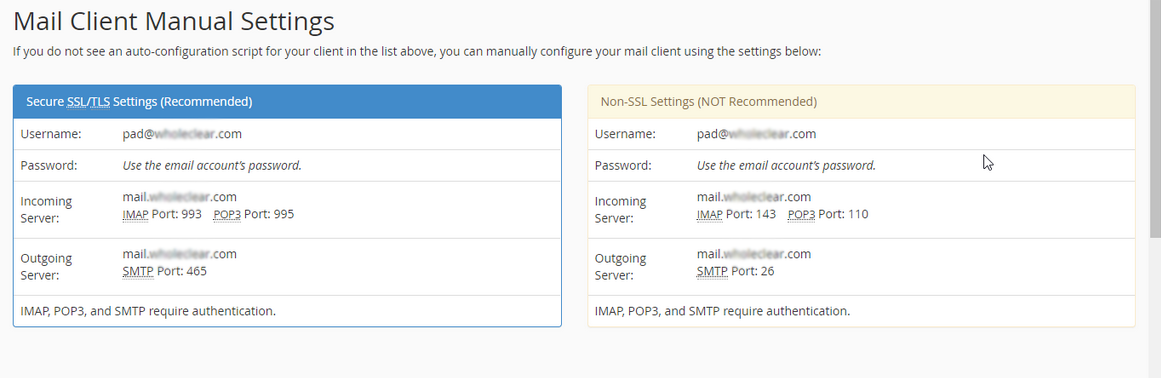Click the IMAP Port: 143 text
Viewport: 1161px width, 378px height.
pos(736,215)
